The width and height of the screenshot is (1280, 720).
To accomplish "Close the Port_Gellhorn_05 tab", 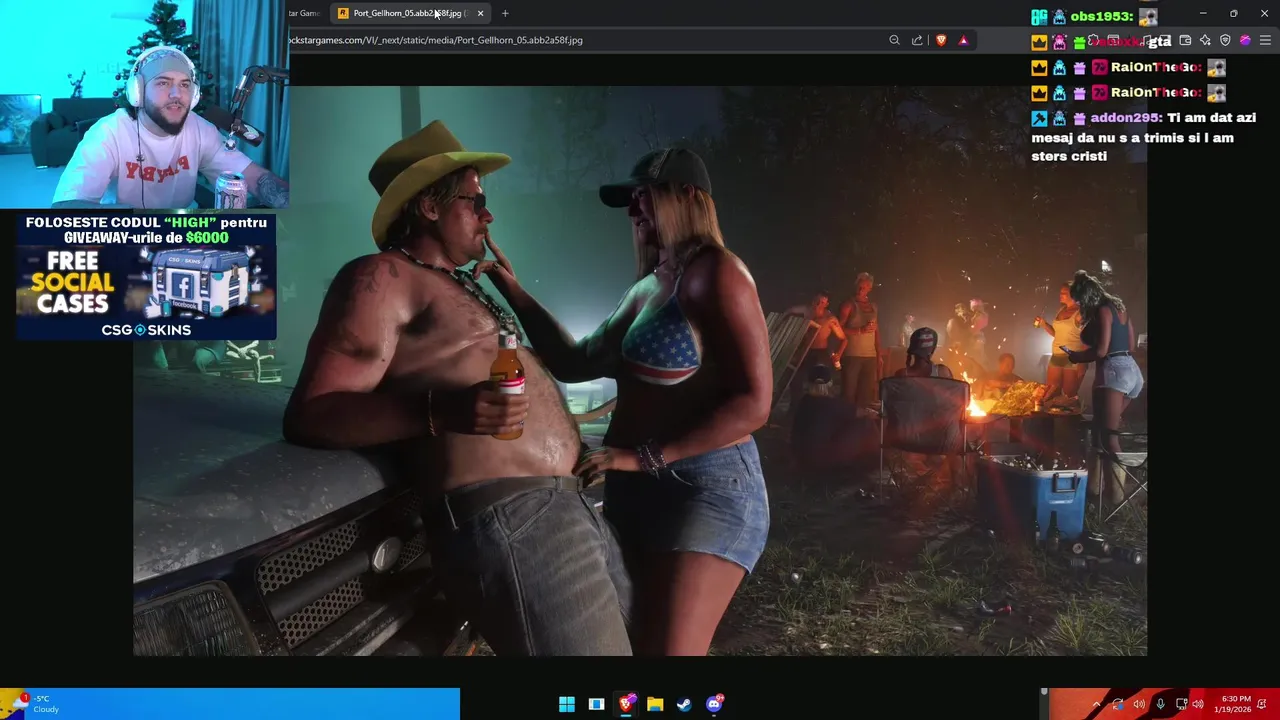I will 480,13.
